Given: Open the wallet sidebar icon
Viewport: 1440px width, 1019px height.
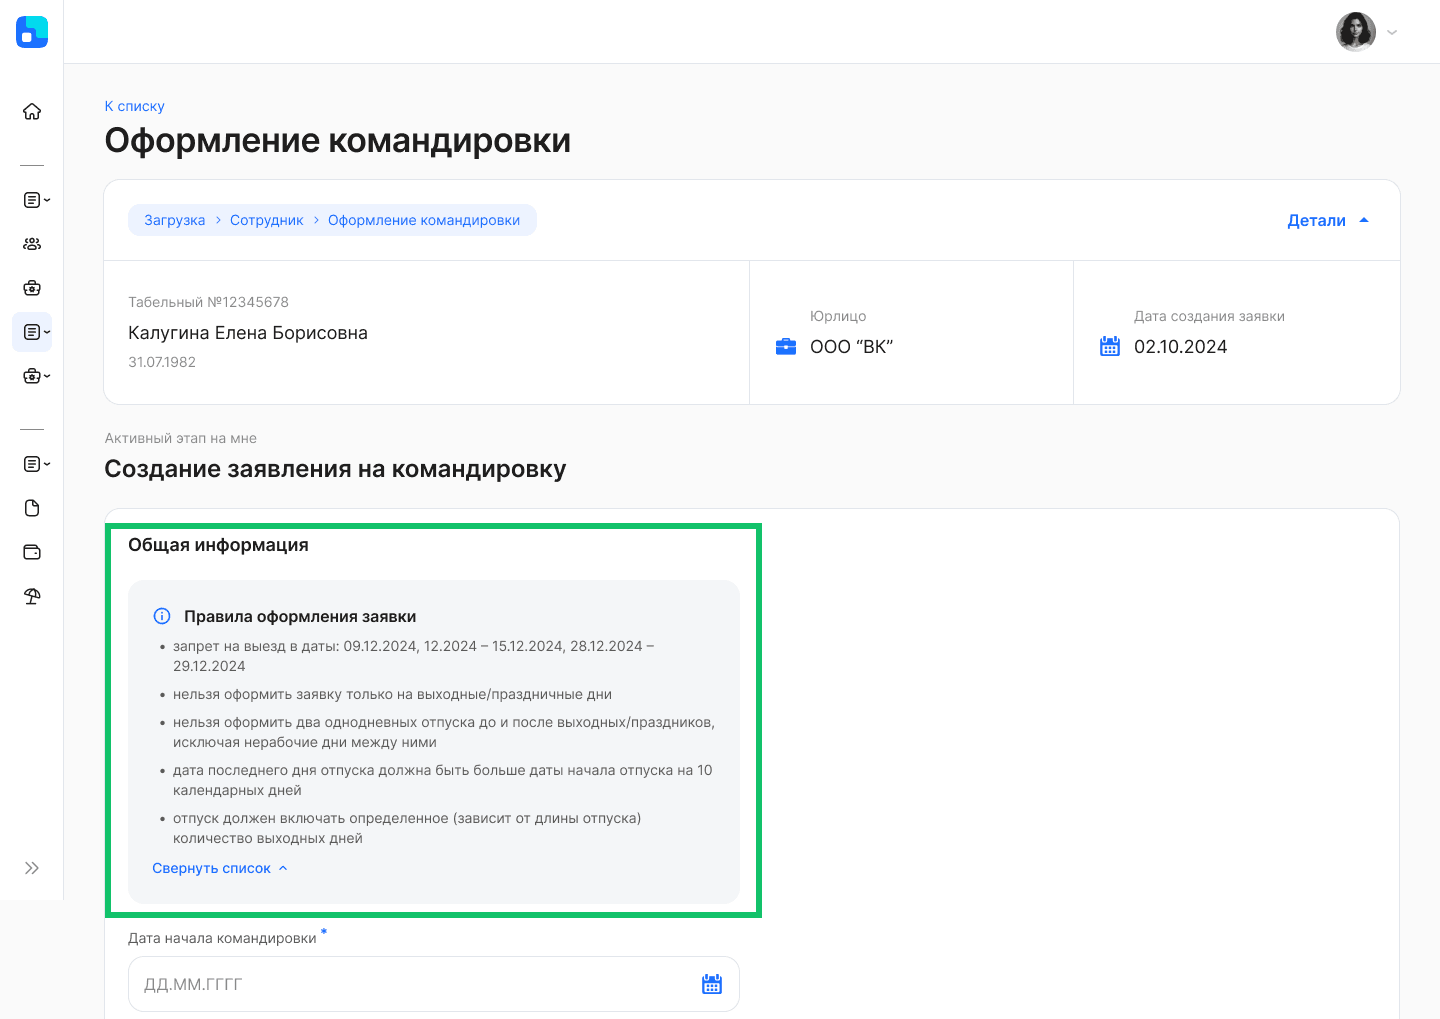Looking at the screenshot, I should [32, 552].
